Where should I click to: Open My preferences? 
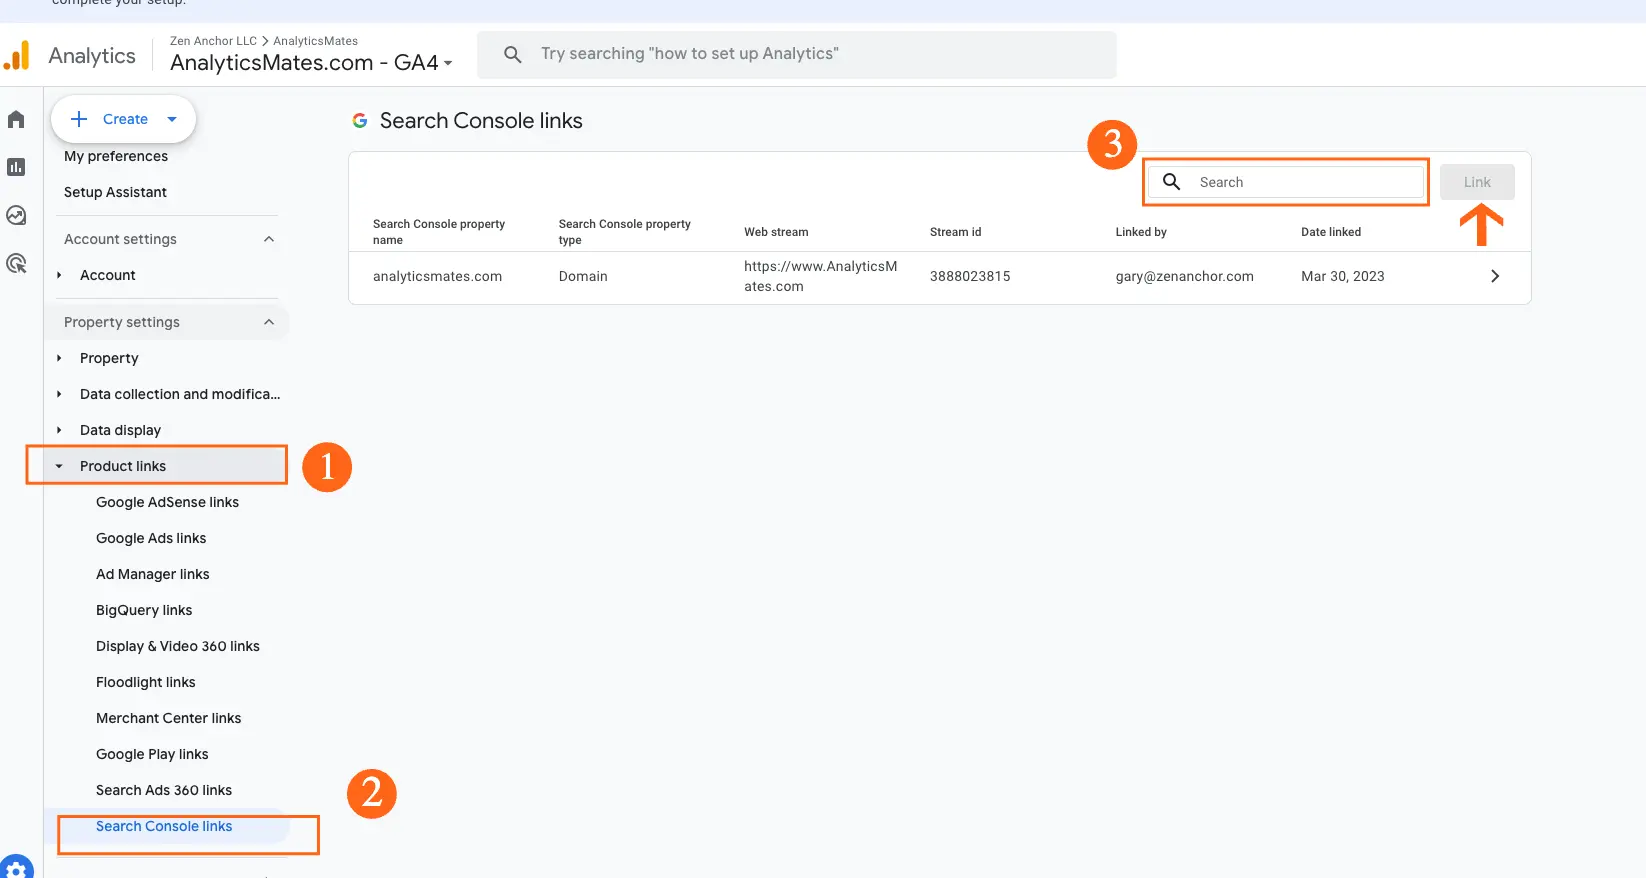coord(116,156)
